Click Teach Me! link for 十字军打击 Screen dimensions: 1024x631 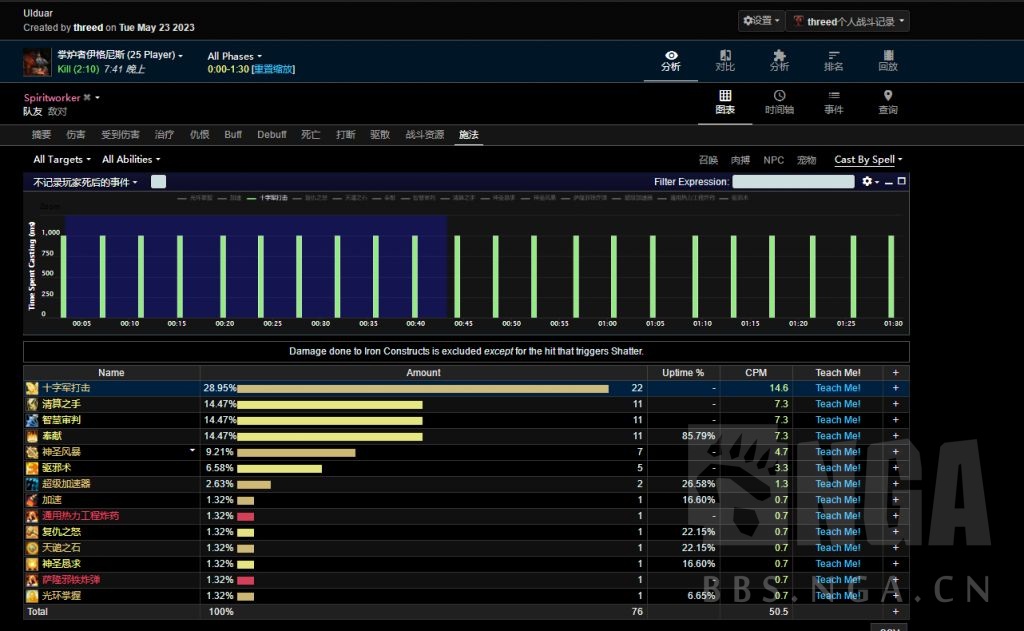coord(837,388)
